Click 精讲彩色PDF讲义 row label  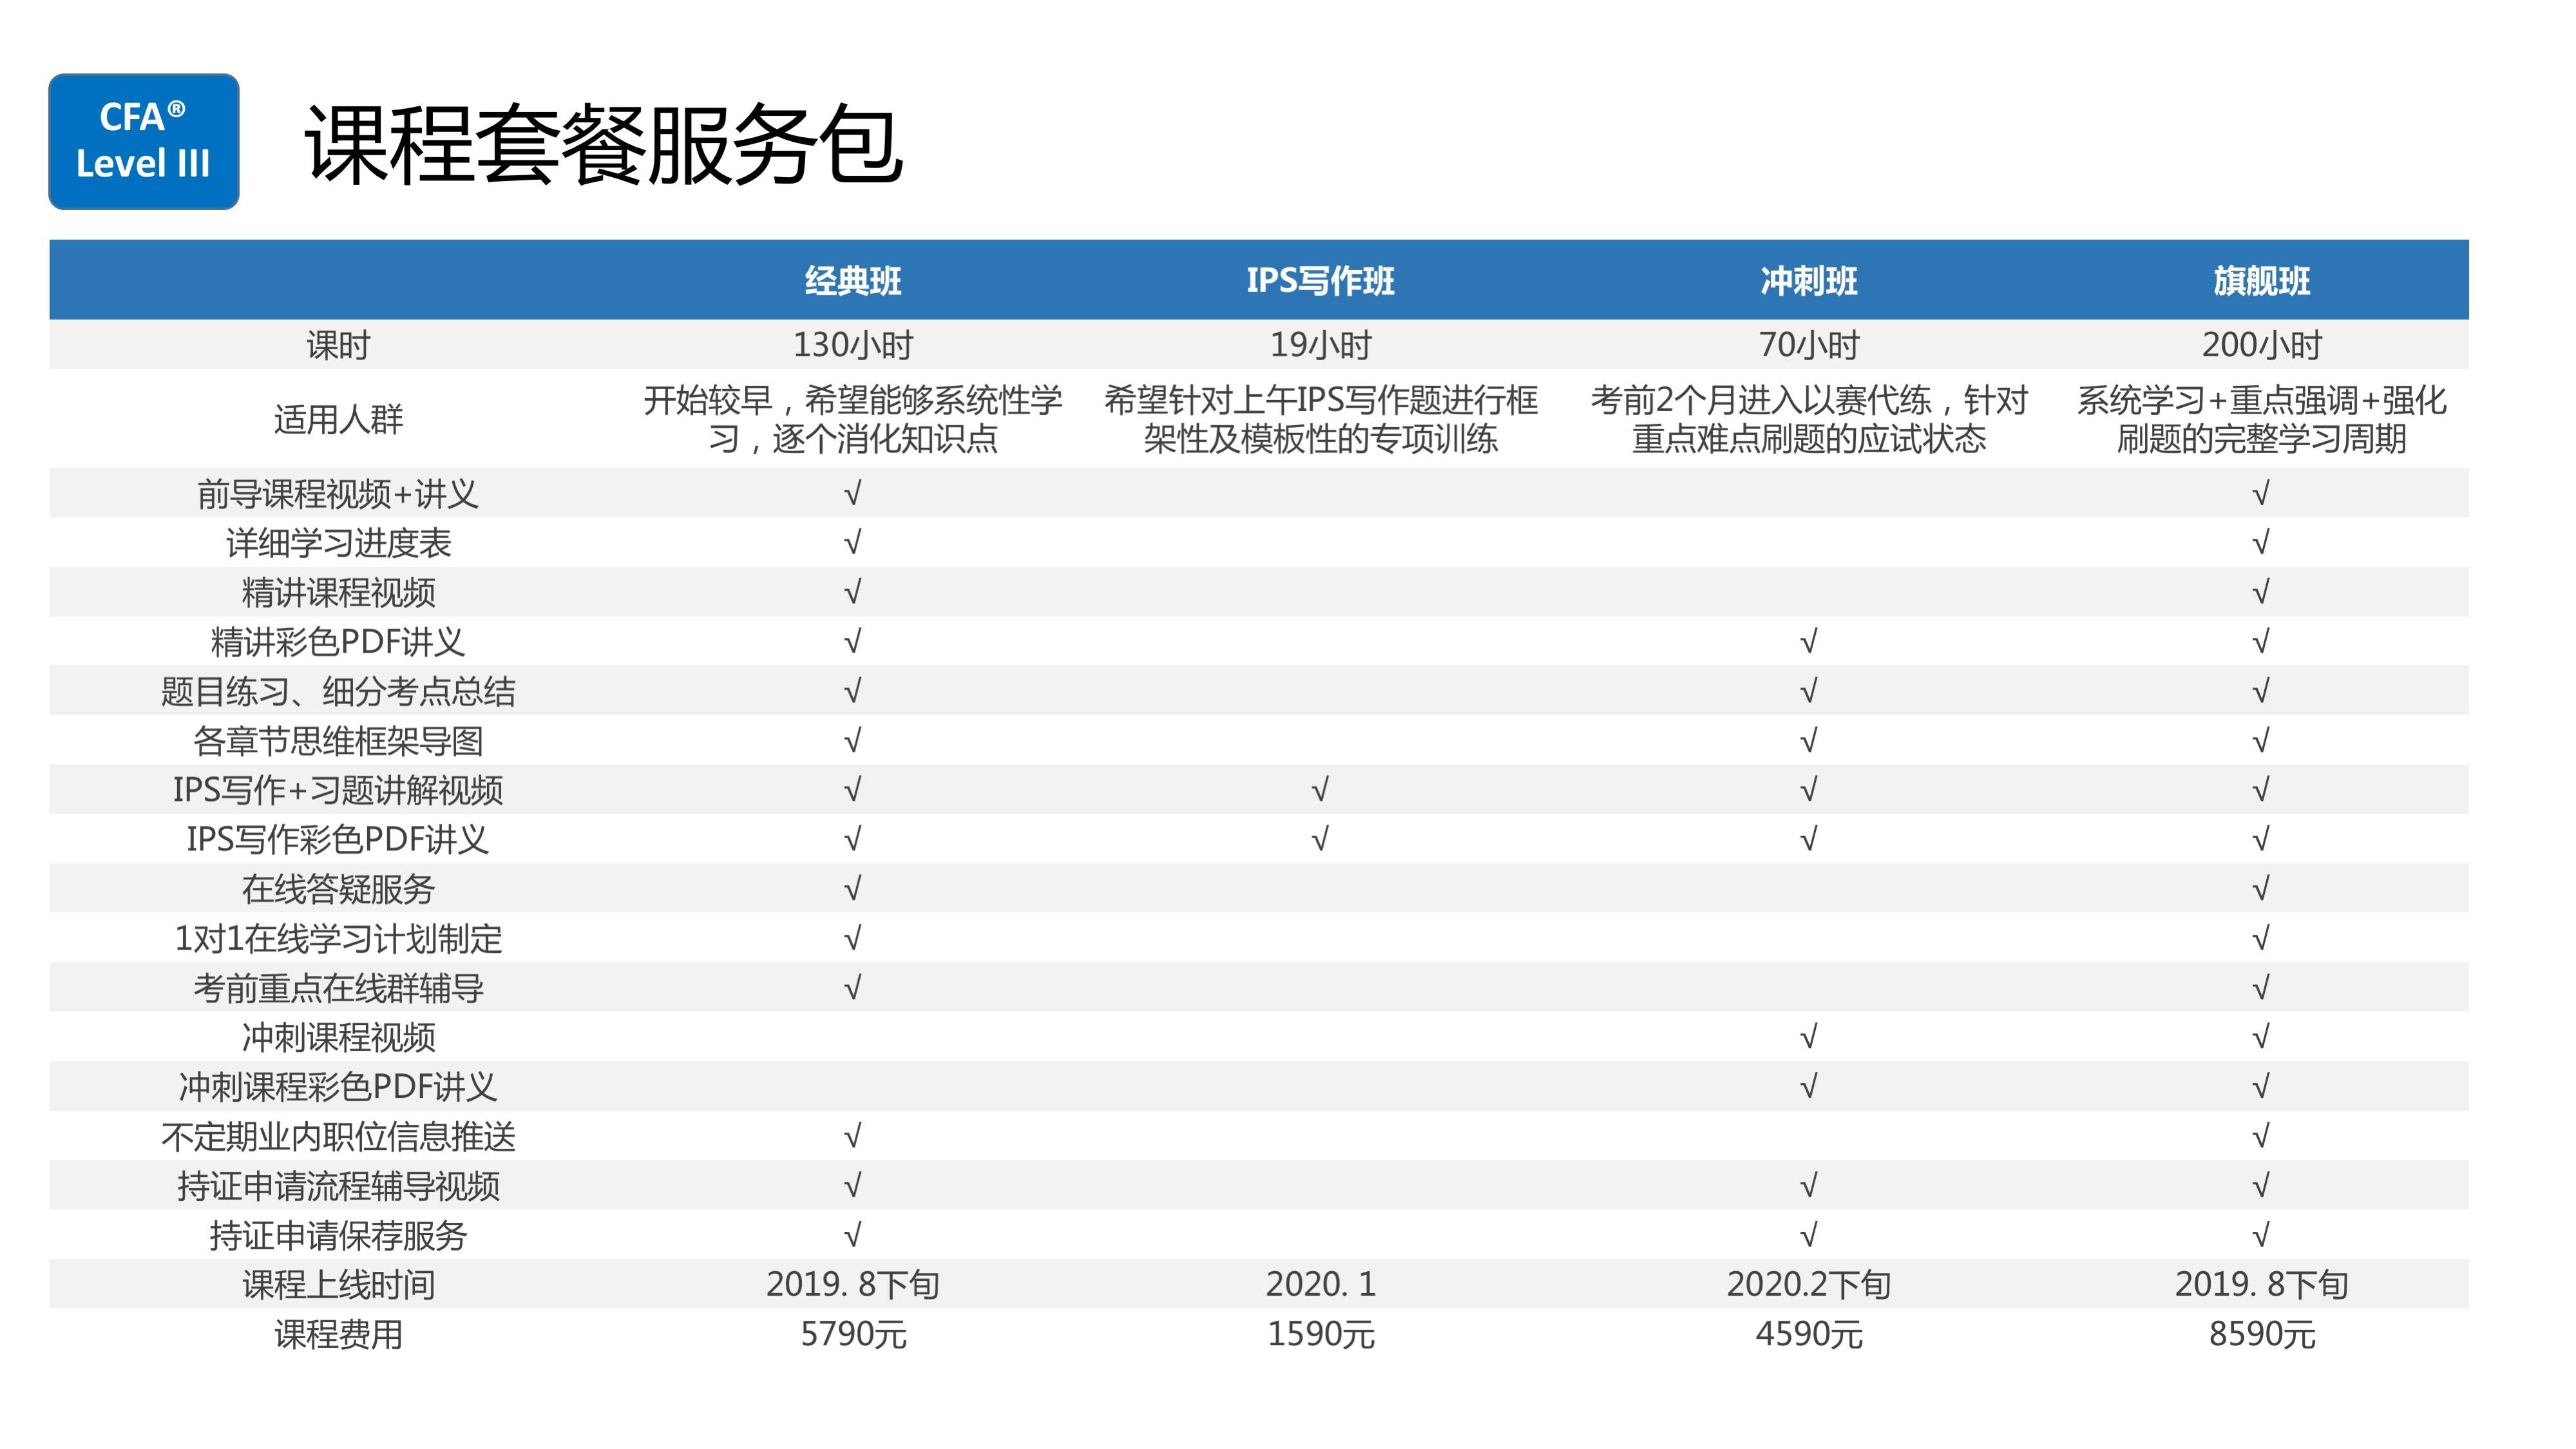click(x=338, y=641)
